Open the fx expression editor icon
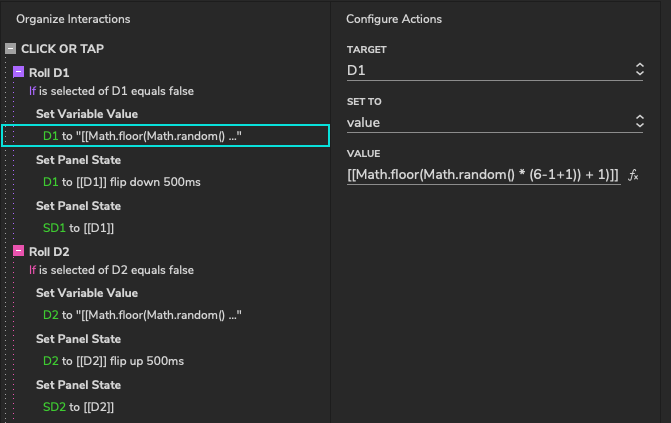 pos(633,175)
